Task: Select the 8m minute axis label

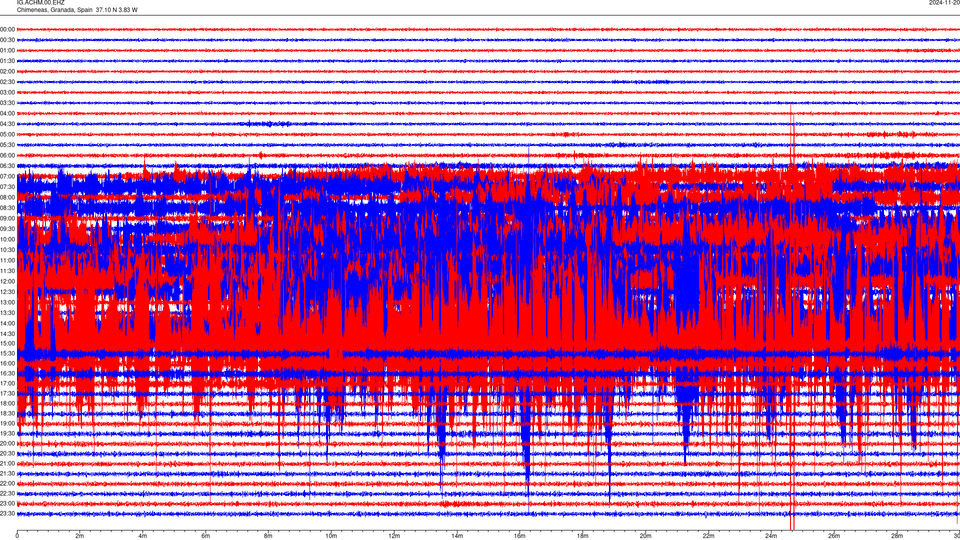Action: [268, 536]
